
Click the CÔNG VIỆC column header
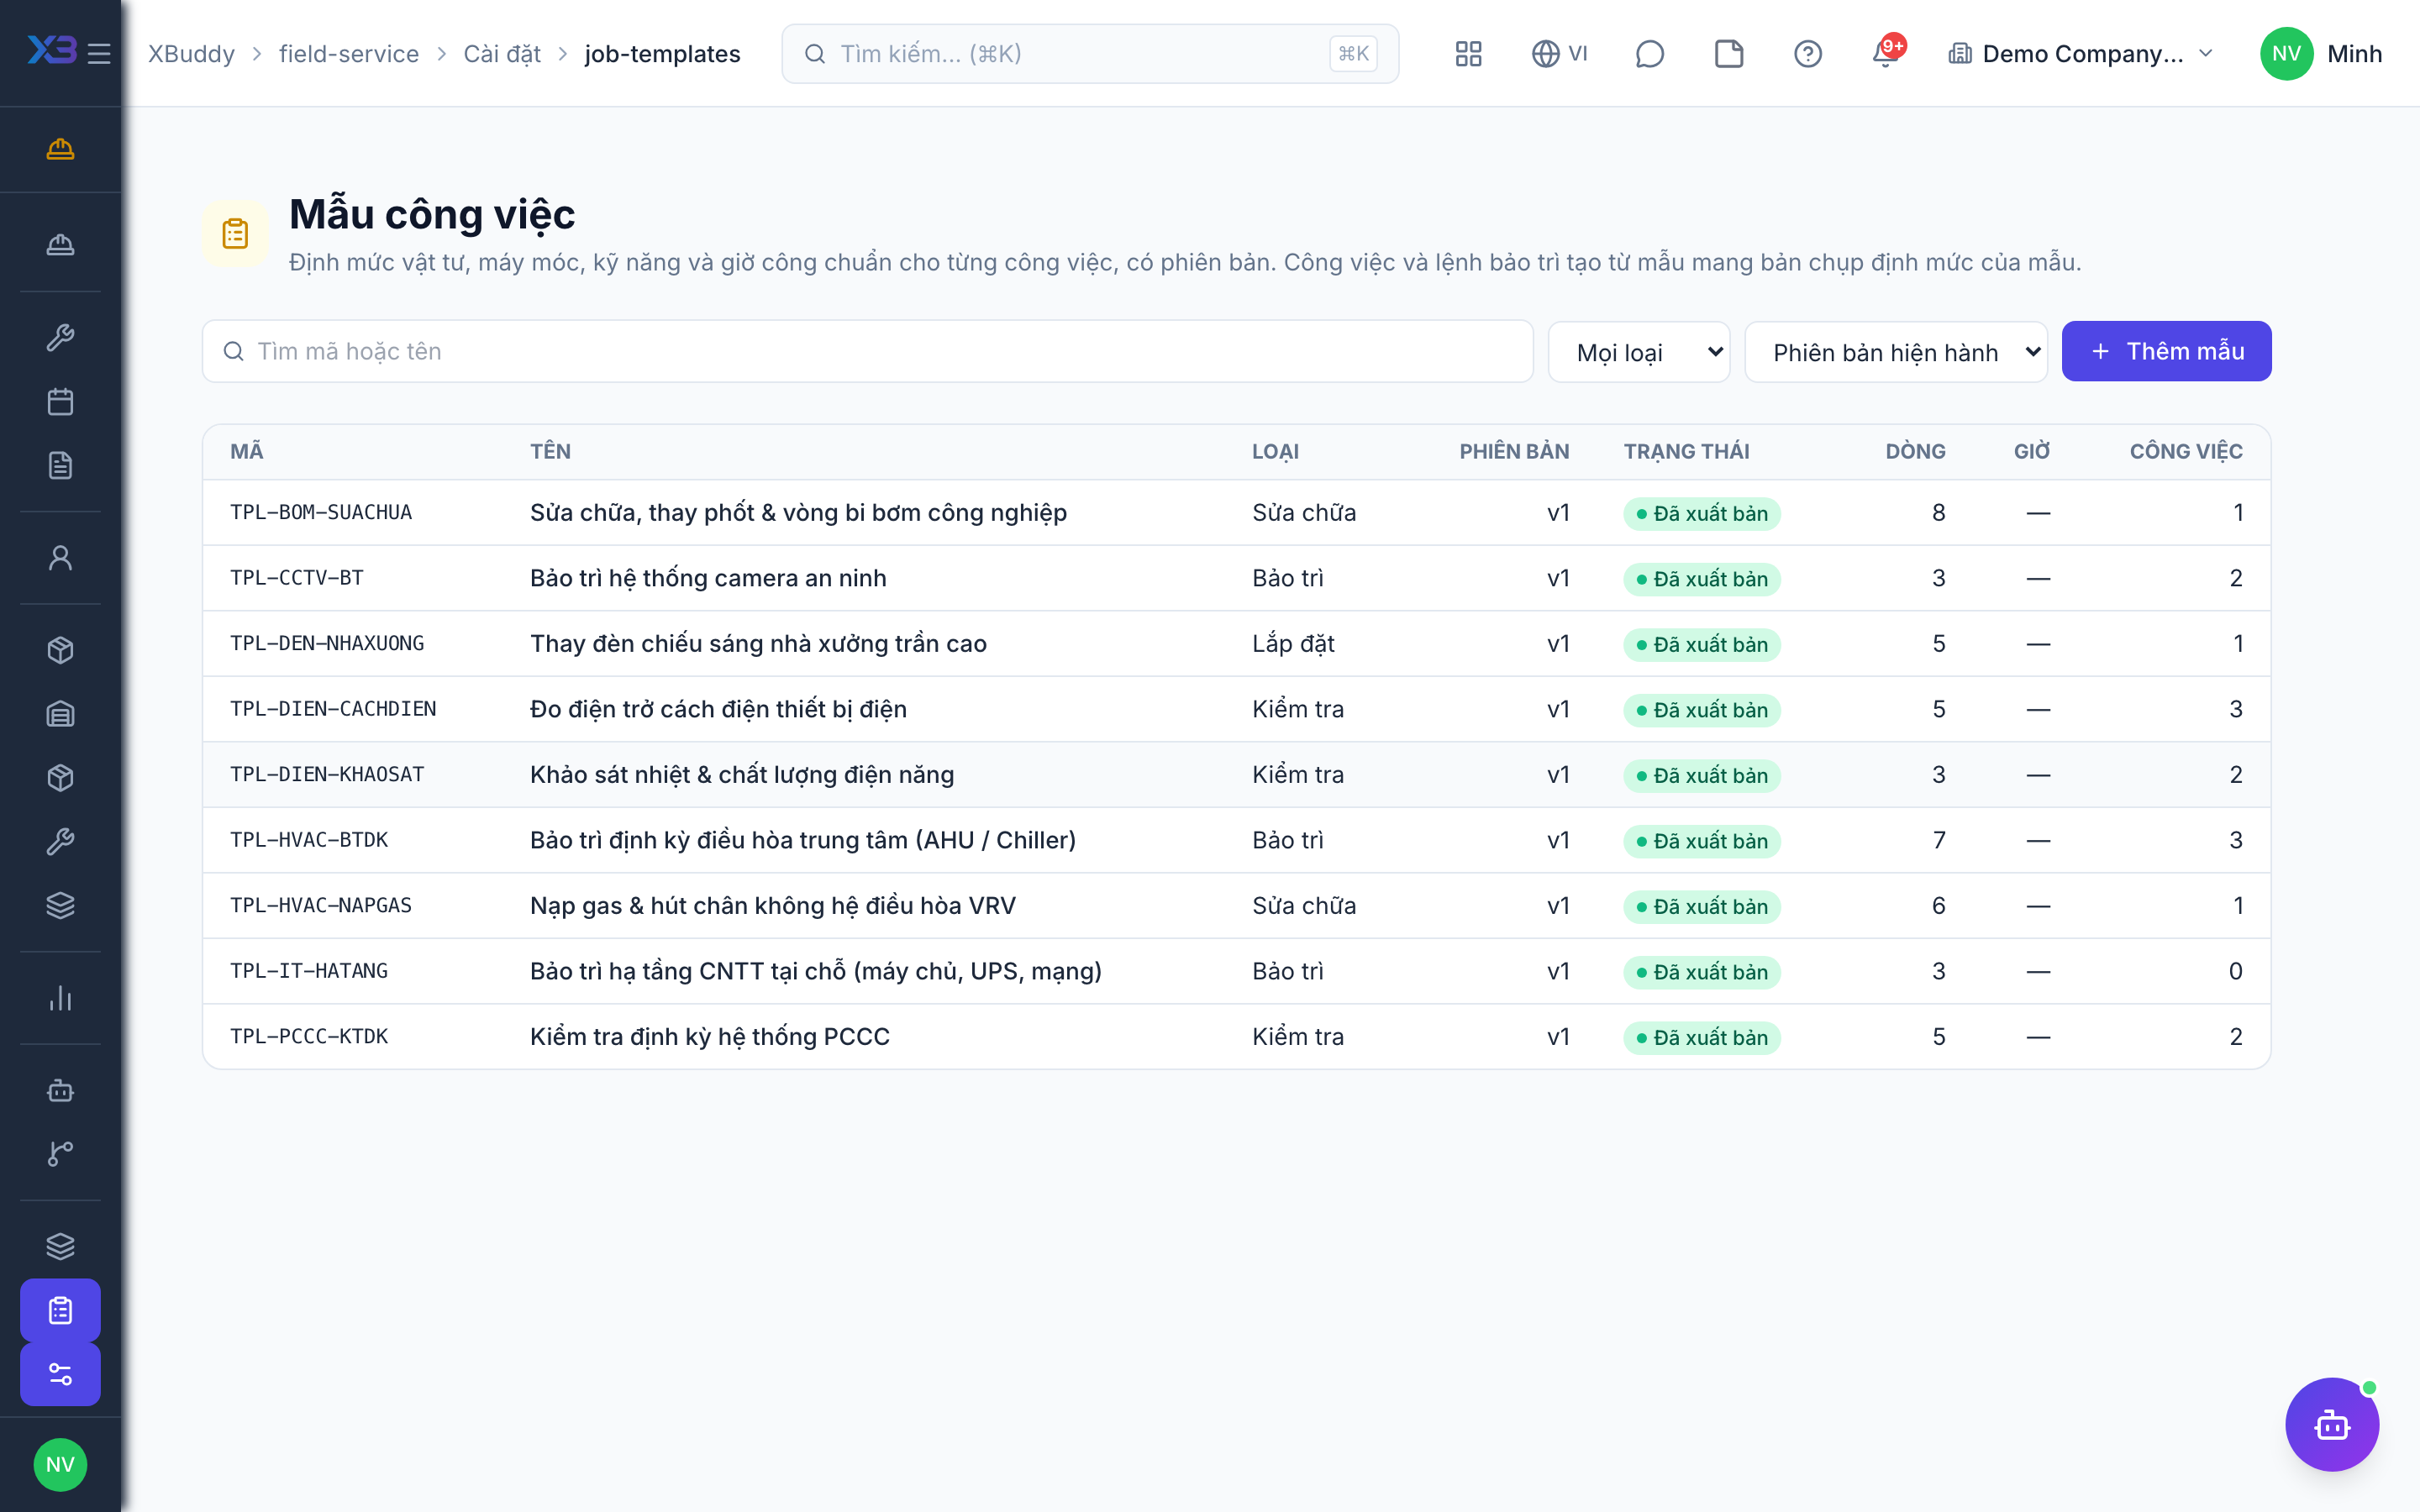pyautogui.click(x=2186, y=451)
